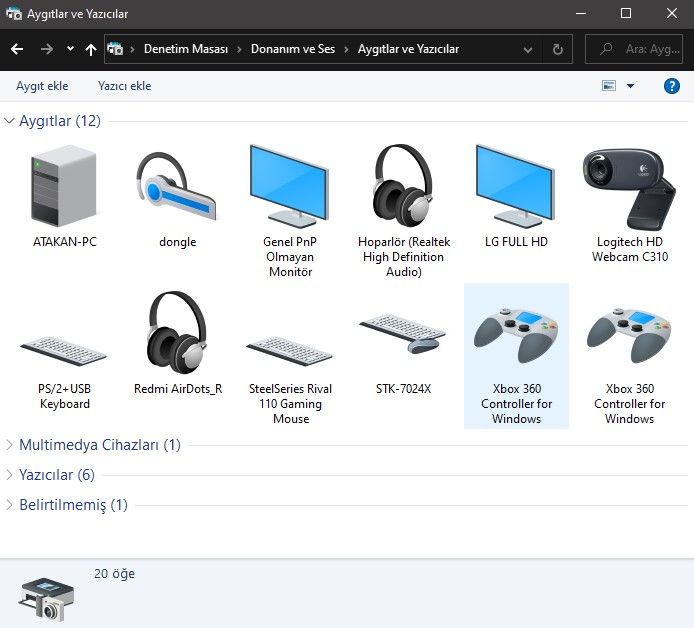Select the Logitech HD Webcam C310 icon
The height and width of the screenshot is (628, 694).
coord(629,189)
